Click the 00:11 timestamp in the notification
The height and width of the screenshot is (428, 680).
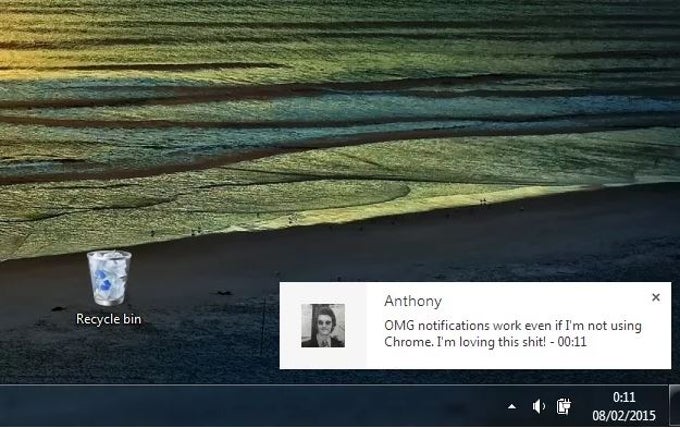(572, 342)
